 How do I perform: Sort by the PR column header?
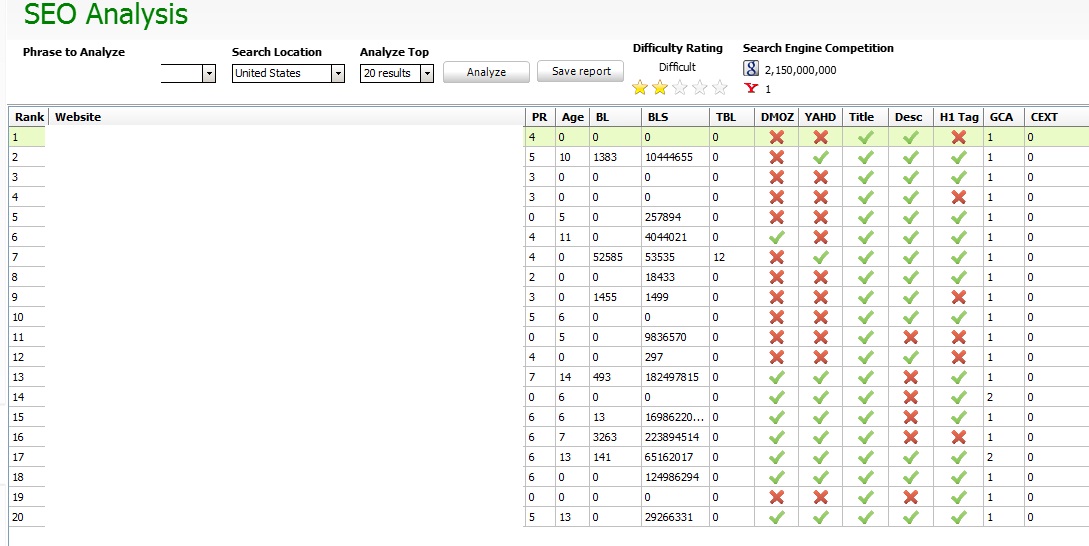pyautogui.click(x=540, y=117)
